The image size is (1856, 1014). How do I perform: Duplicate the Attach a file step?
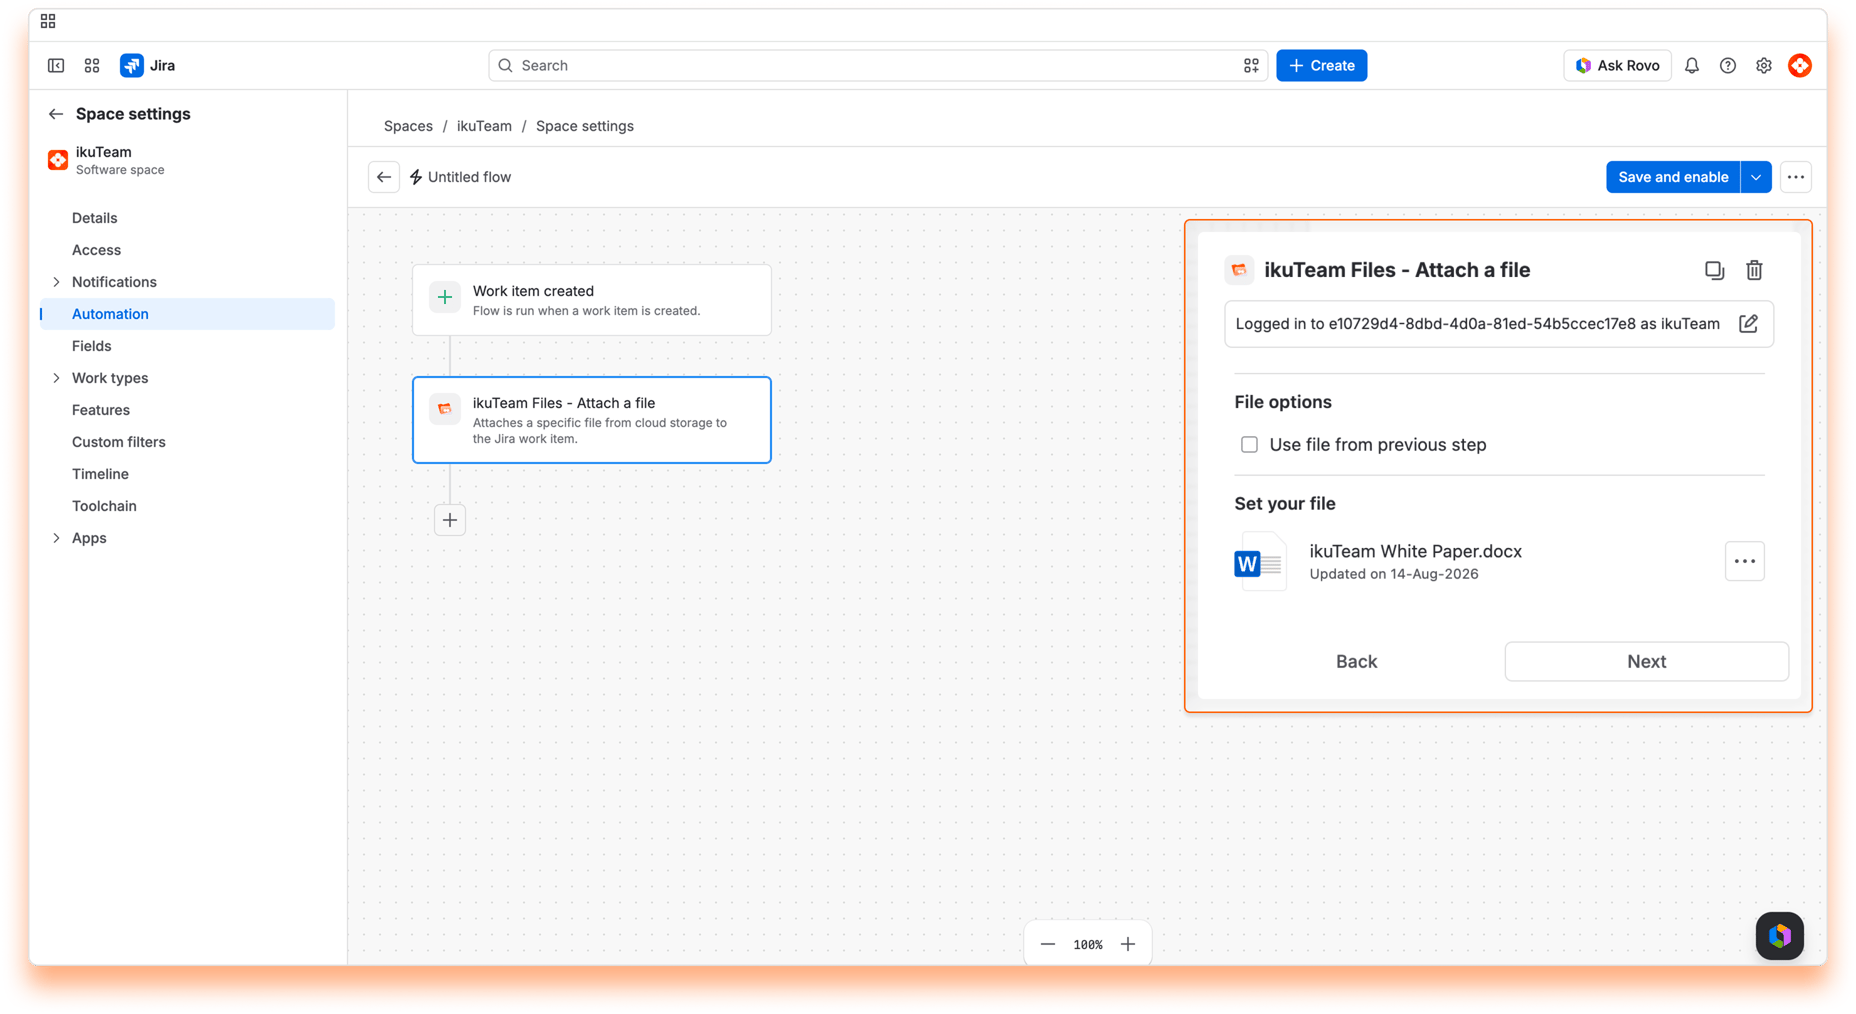[1714, 270]
